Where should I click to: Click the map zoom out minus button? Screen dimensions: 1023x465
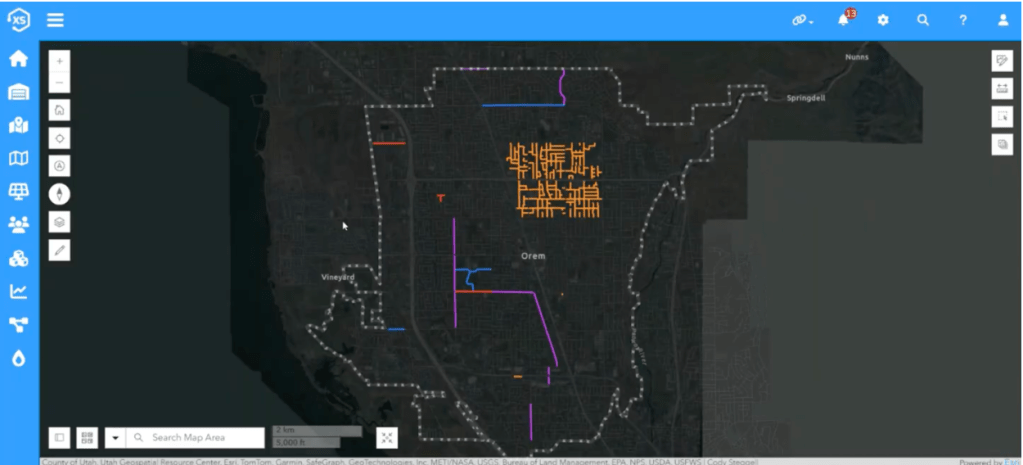pyautogui.click(x=60, y=82)
